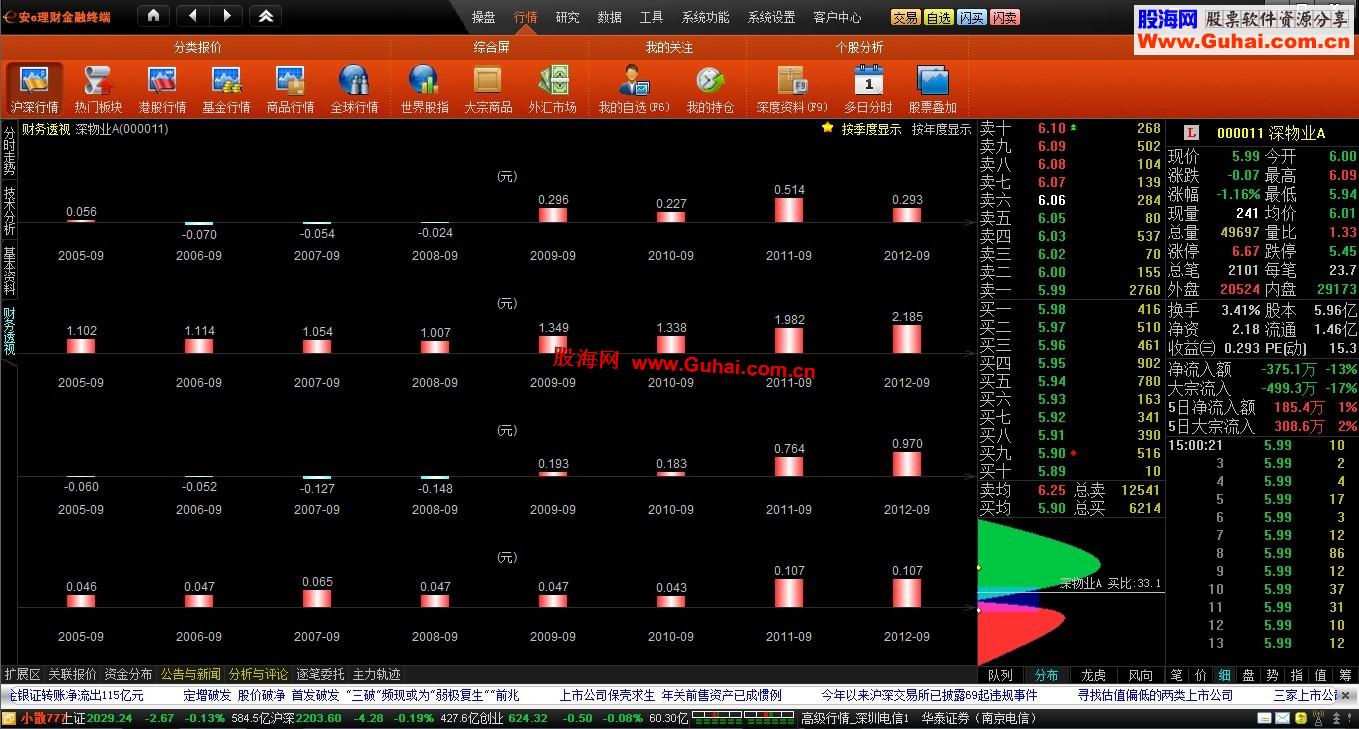Image resolution: width=1359 pixels, height=729 pixels.
Task: Switch to the 分布 tab
Action: 1047,675
